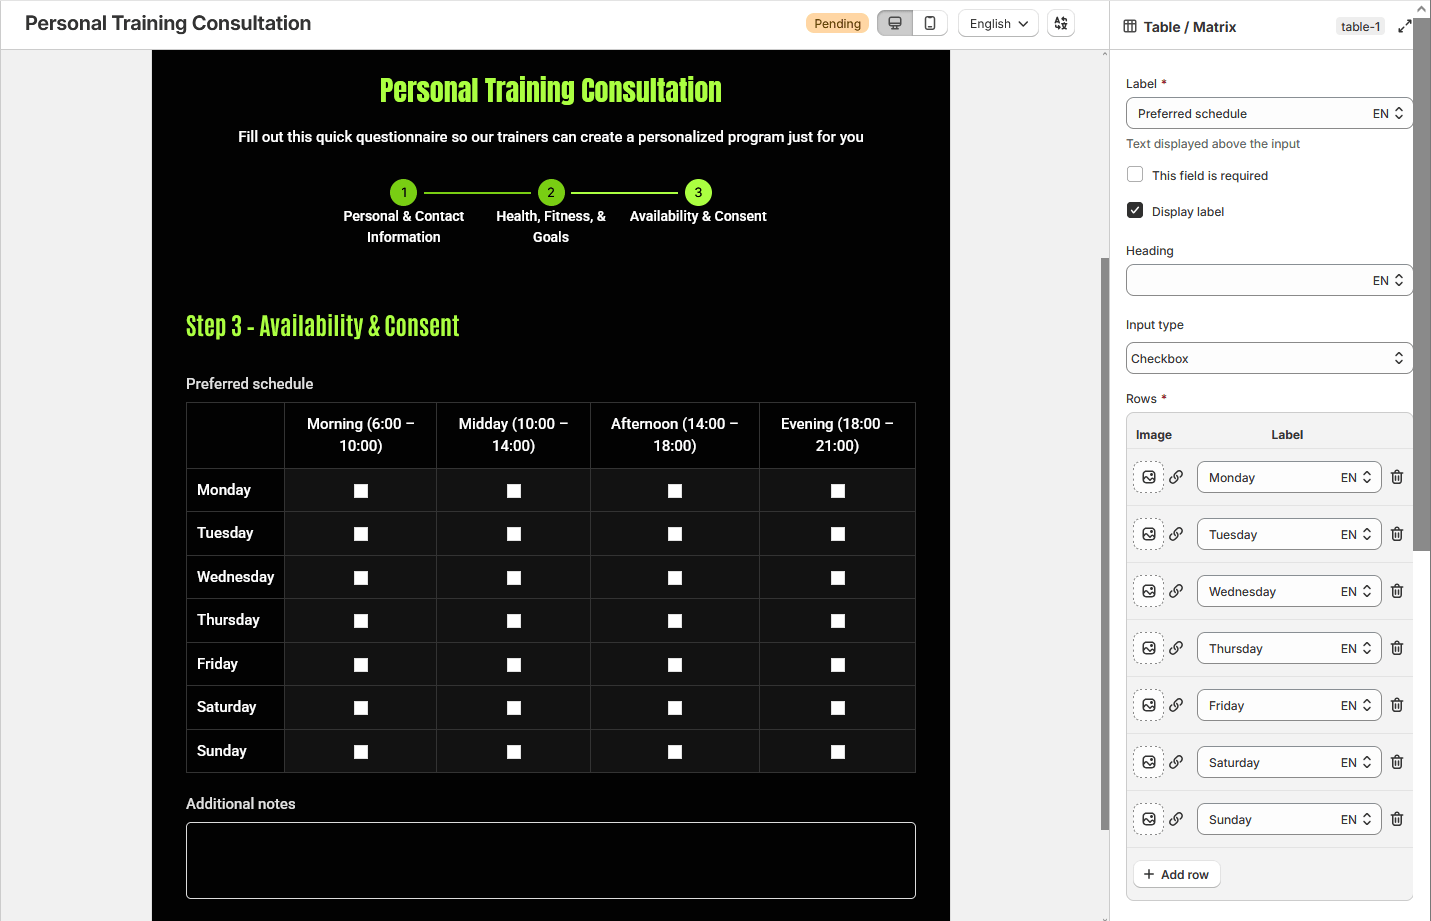Switch to desktop preview mode

895,23
